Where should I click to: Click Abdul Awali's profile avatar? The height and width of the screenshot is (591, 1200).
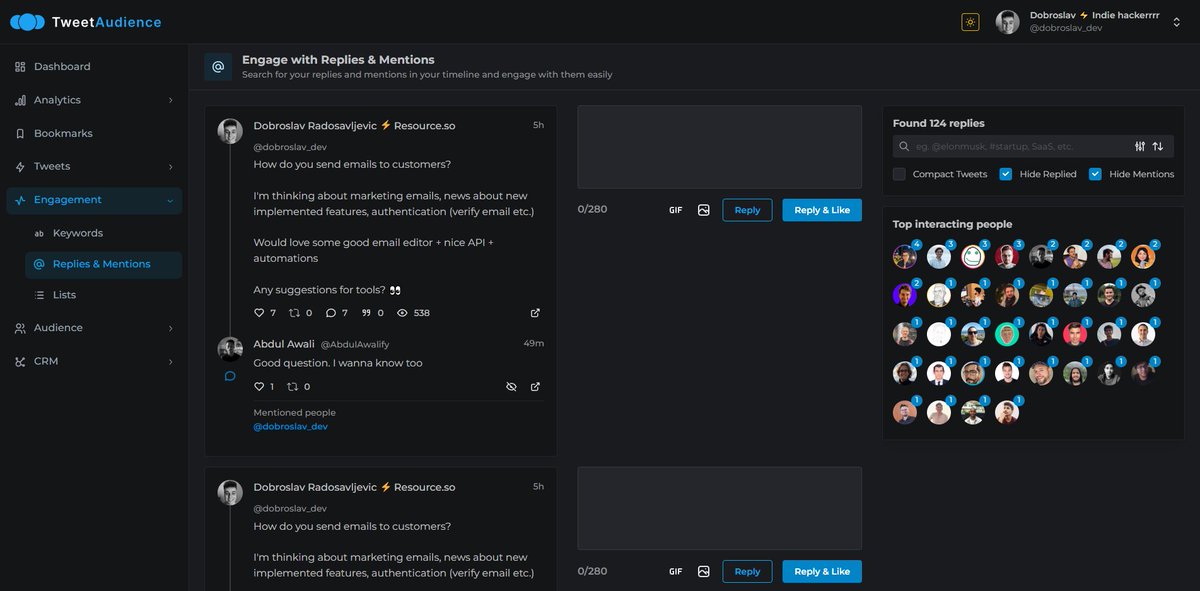point(230,348)
